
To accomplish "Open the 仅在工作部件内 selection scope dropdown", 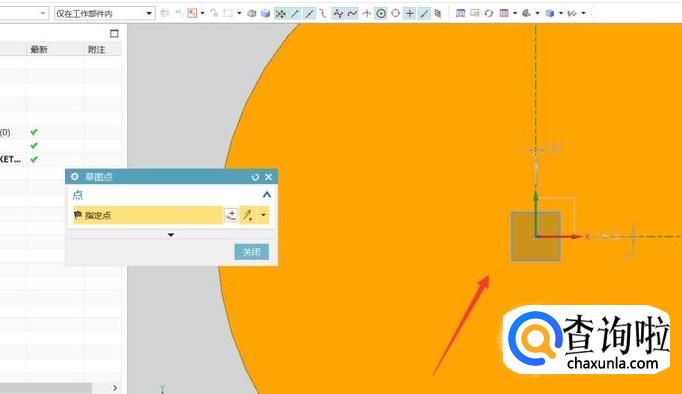I will coord(104,13).
